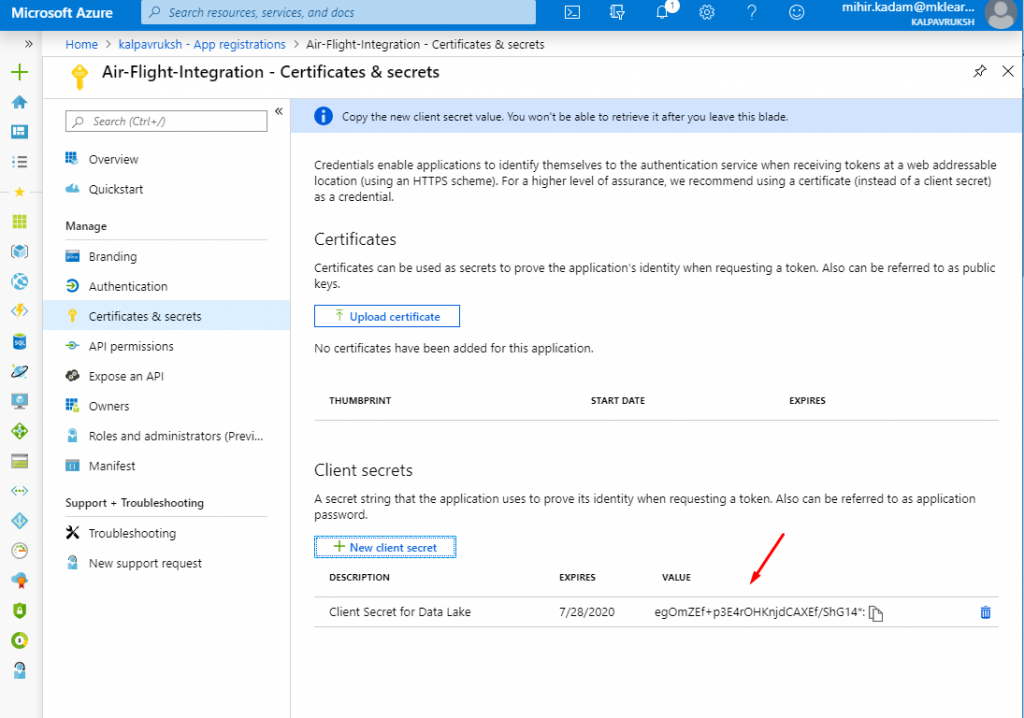Delete Client Secret for Data Lake

tap(985, 612)
